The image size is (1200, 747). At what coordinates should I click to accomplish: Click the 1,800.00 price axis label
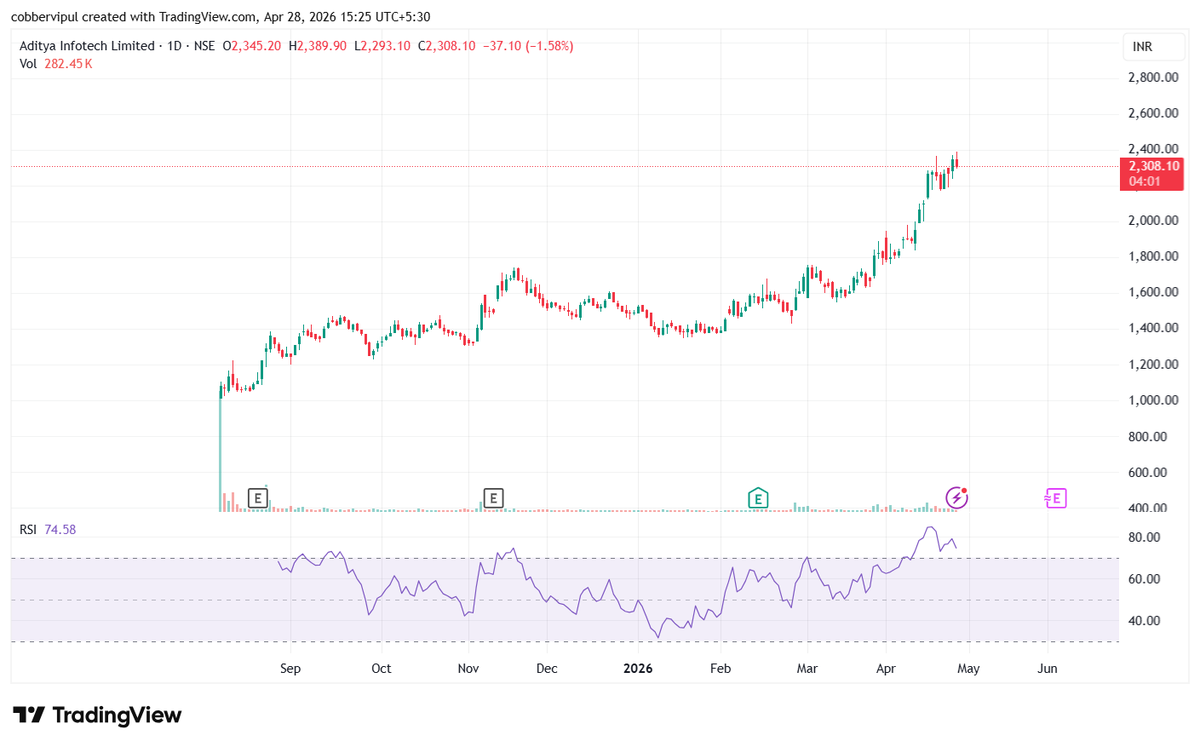click(x=1152, y=256)
